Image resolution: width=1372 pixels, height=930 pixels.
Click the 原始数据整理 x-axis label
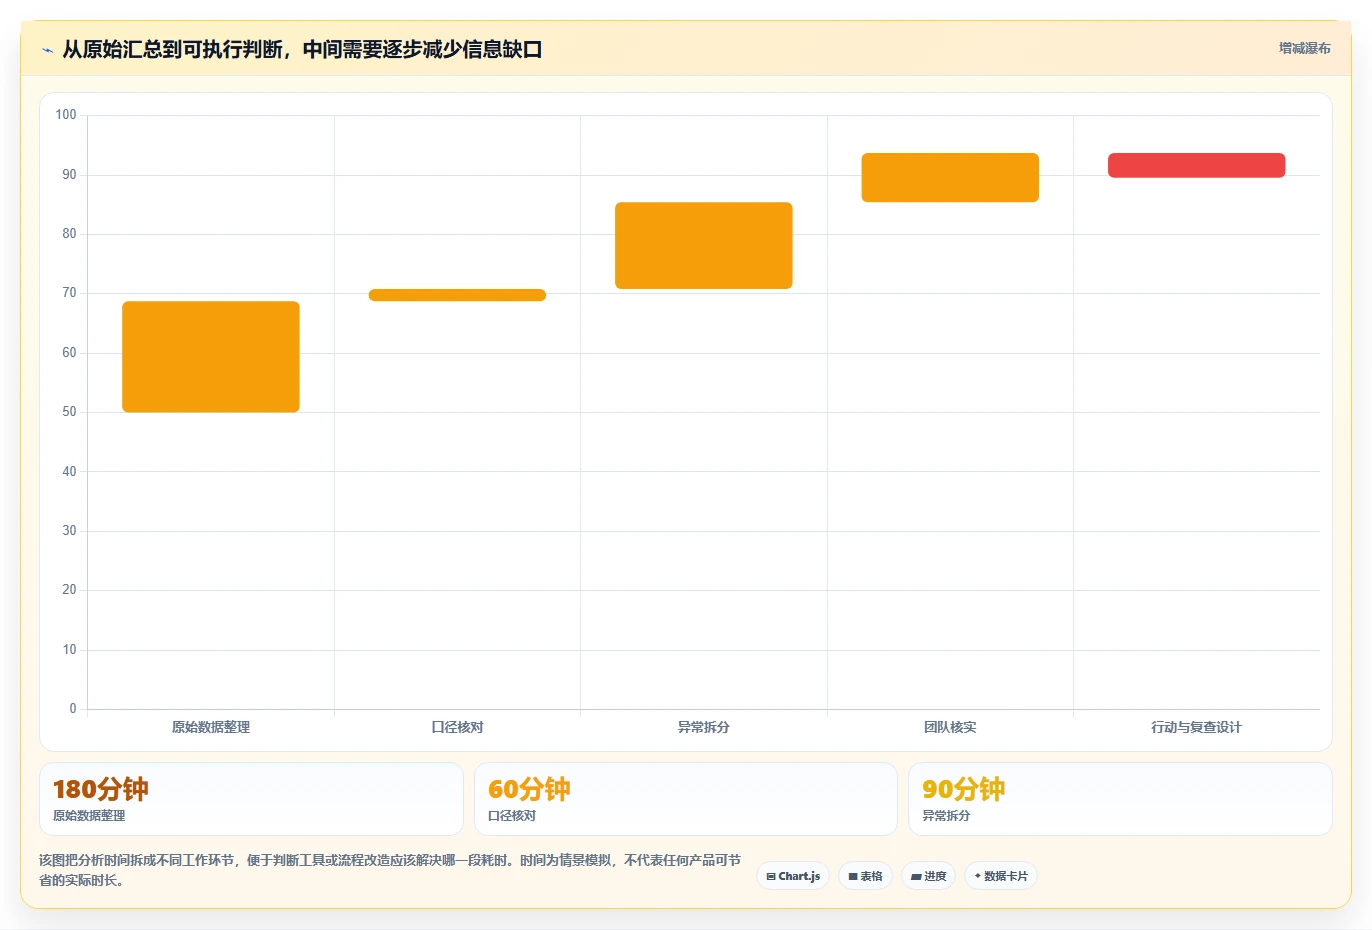pyautogui.click(x=211, y=727)
